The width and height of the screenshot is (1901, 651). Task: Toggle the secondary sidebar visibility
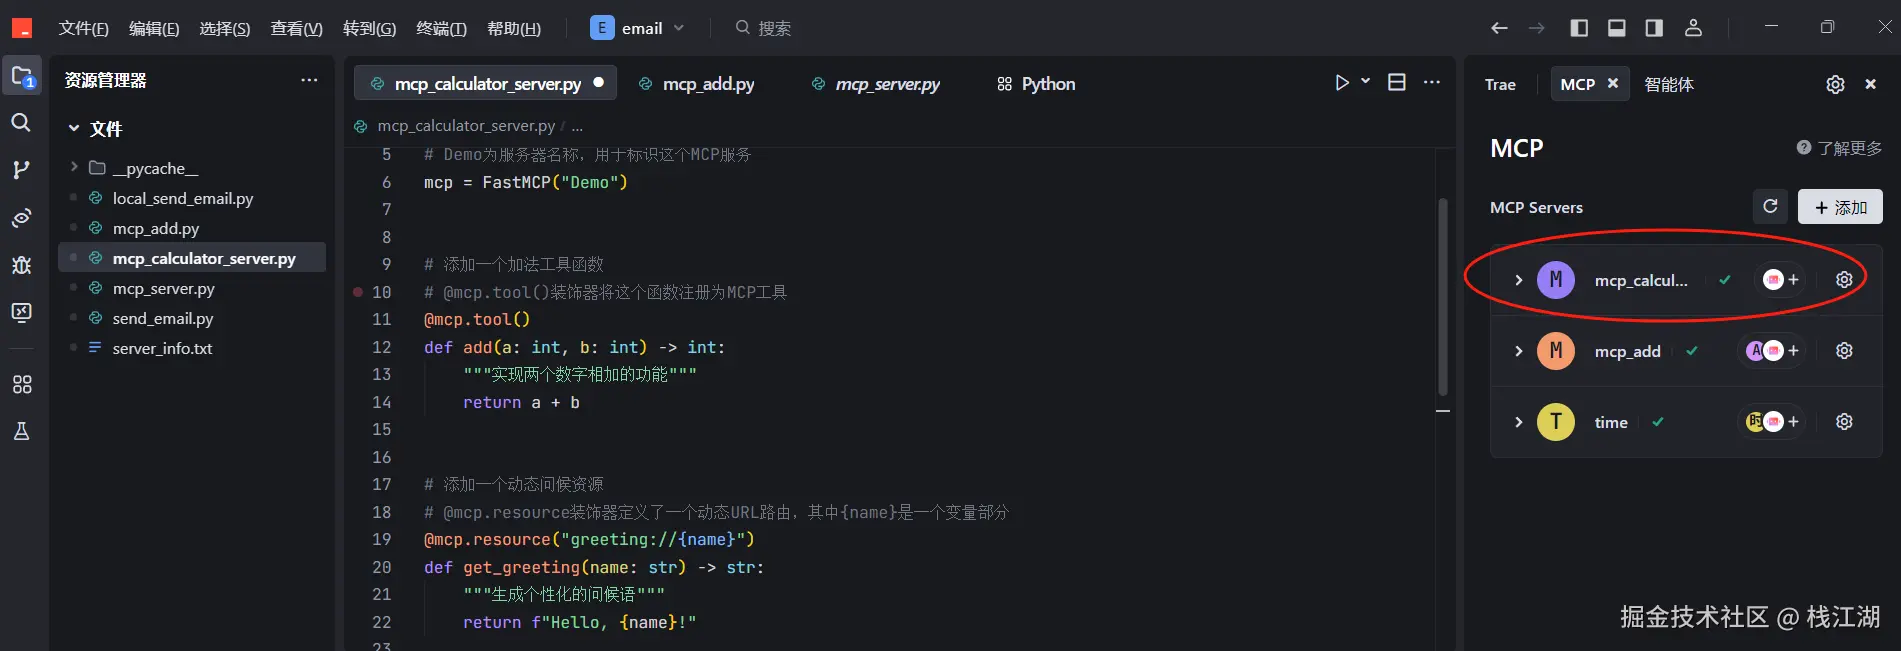pos(1654,28)
